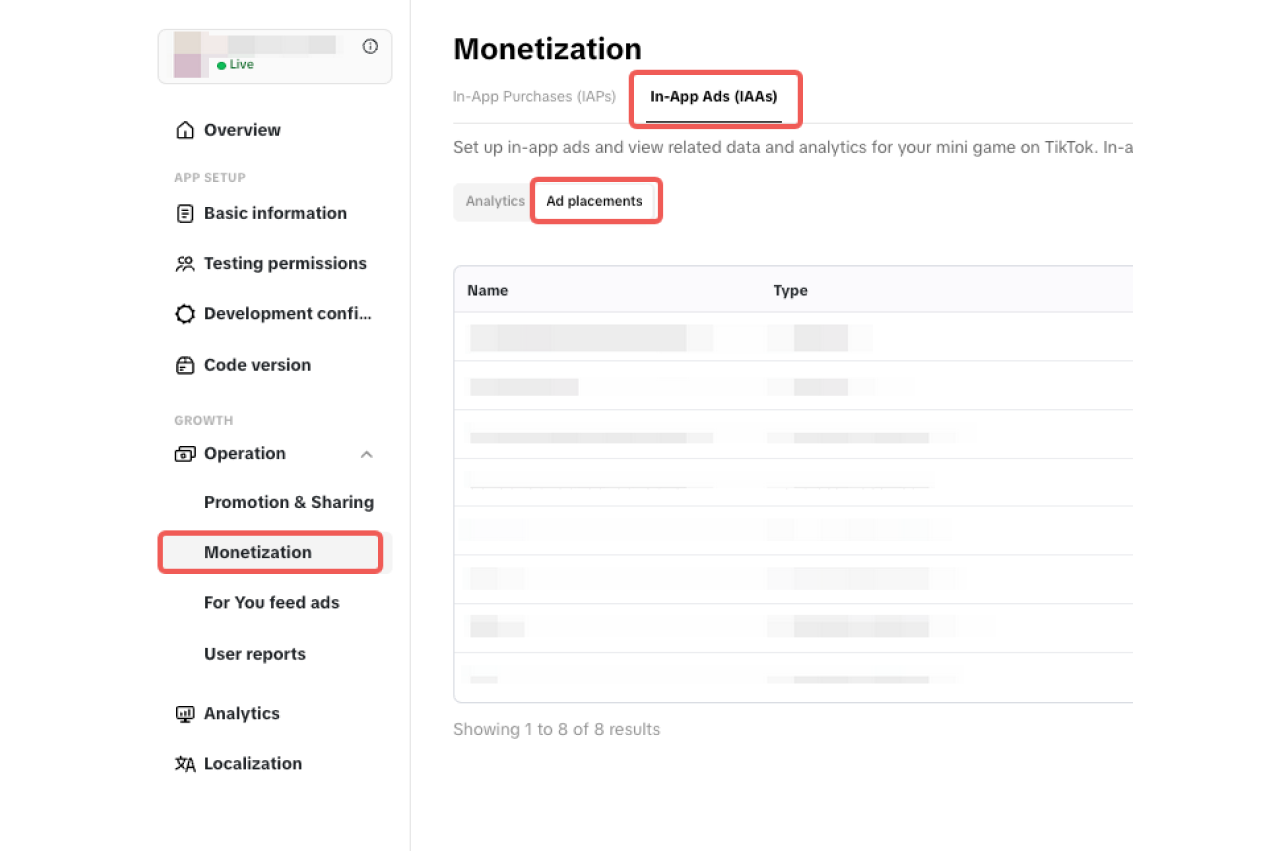The image size is (1280, 851).
Task: Click the app thumbnail in sidebar header
Action: tap(190, 55)
